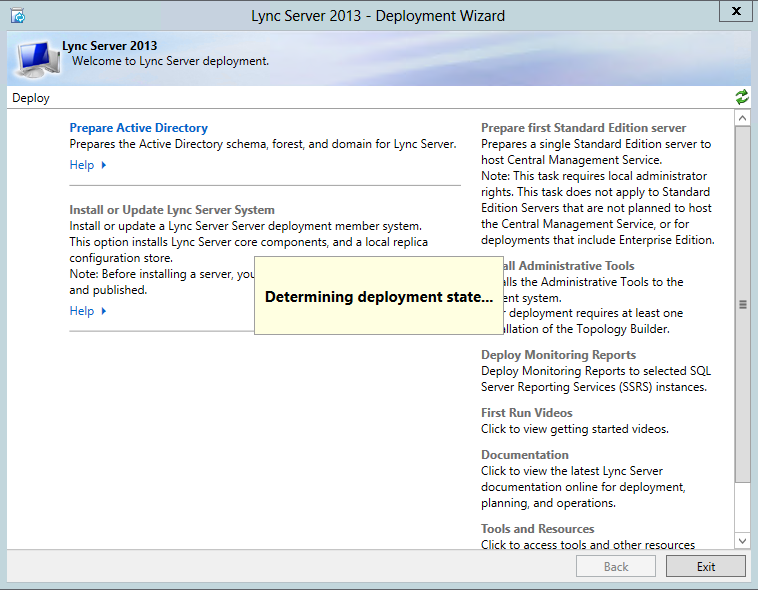Click the title bar application icon
Viewport: 759px width, 590px height.
click(x=17, y=16)
